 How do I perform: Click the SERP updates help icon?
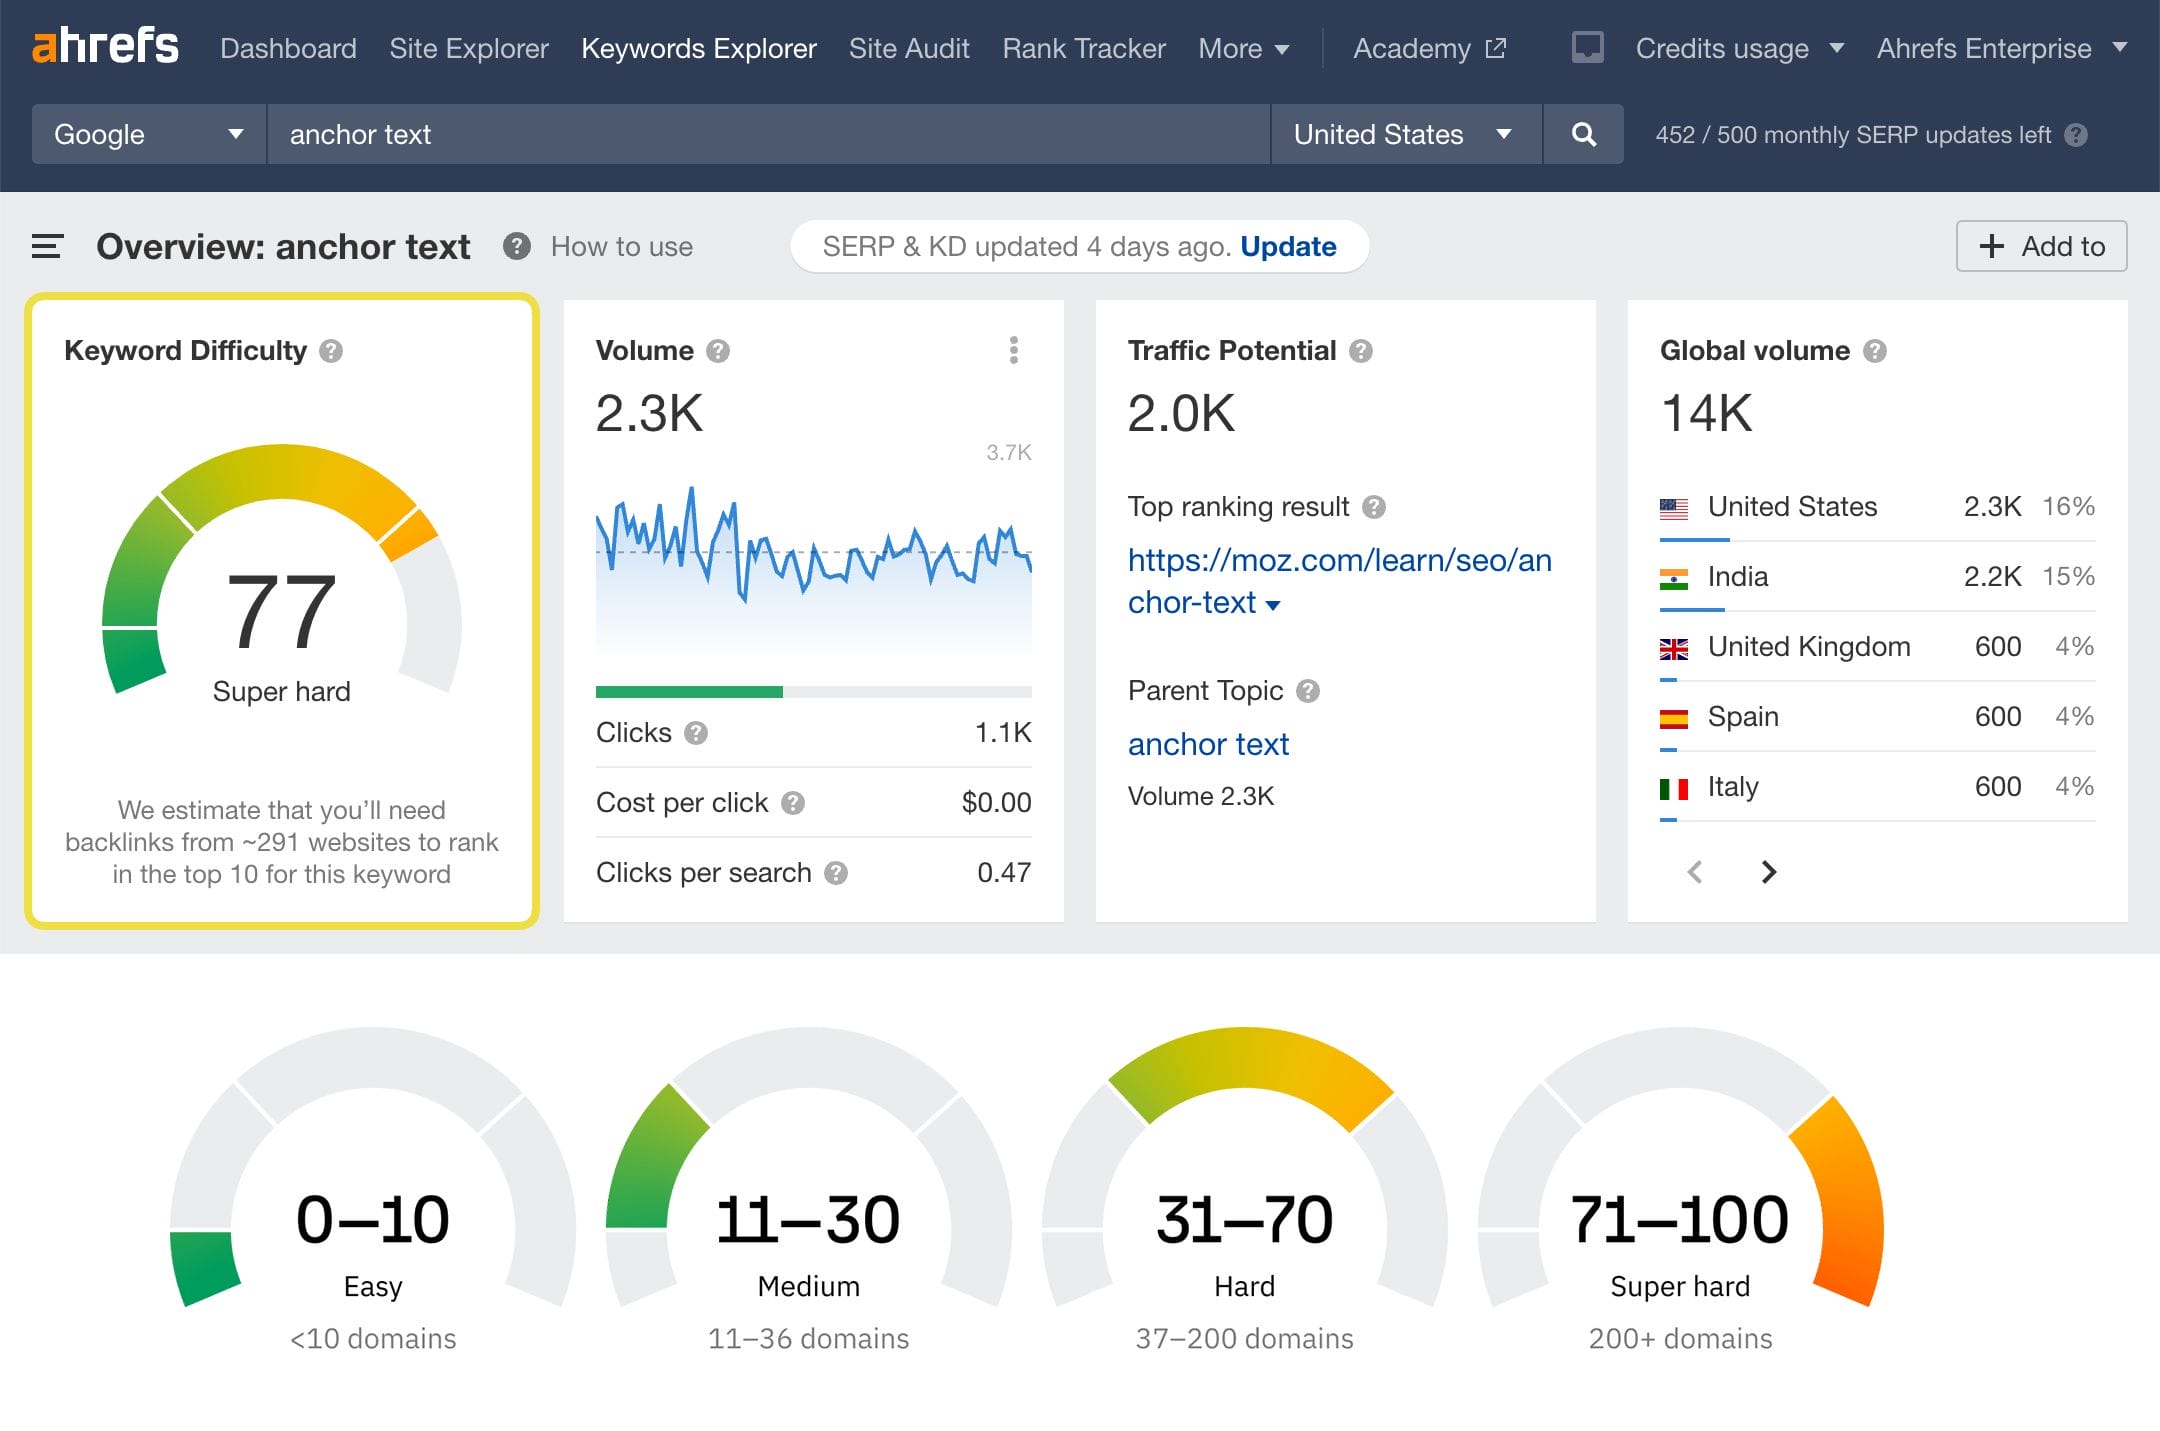pos(2074,134)
